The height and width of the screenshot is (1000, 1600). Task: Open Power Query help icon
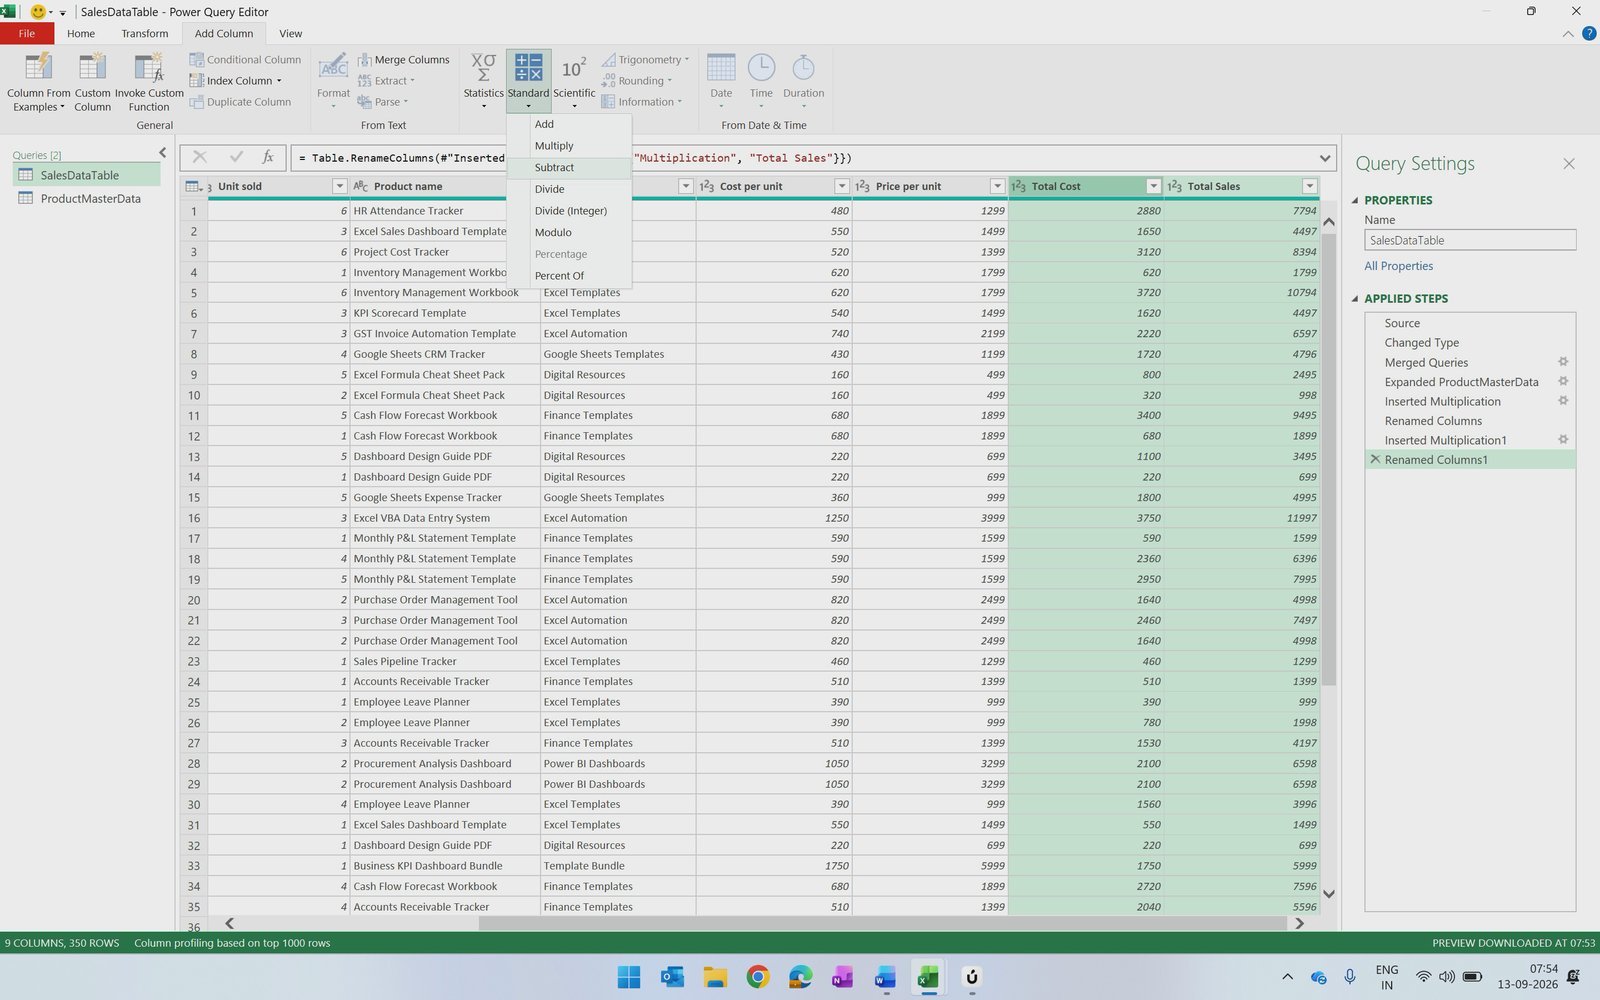[x=1589, y=34]
